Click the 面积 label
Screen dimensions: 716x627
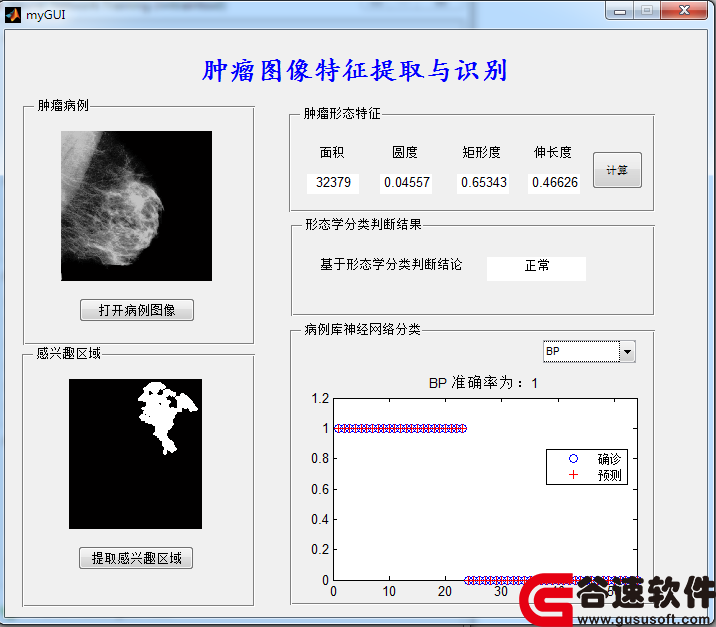pos(332,152)
